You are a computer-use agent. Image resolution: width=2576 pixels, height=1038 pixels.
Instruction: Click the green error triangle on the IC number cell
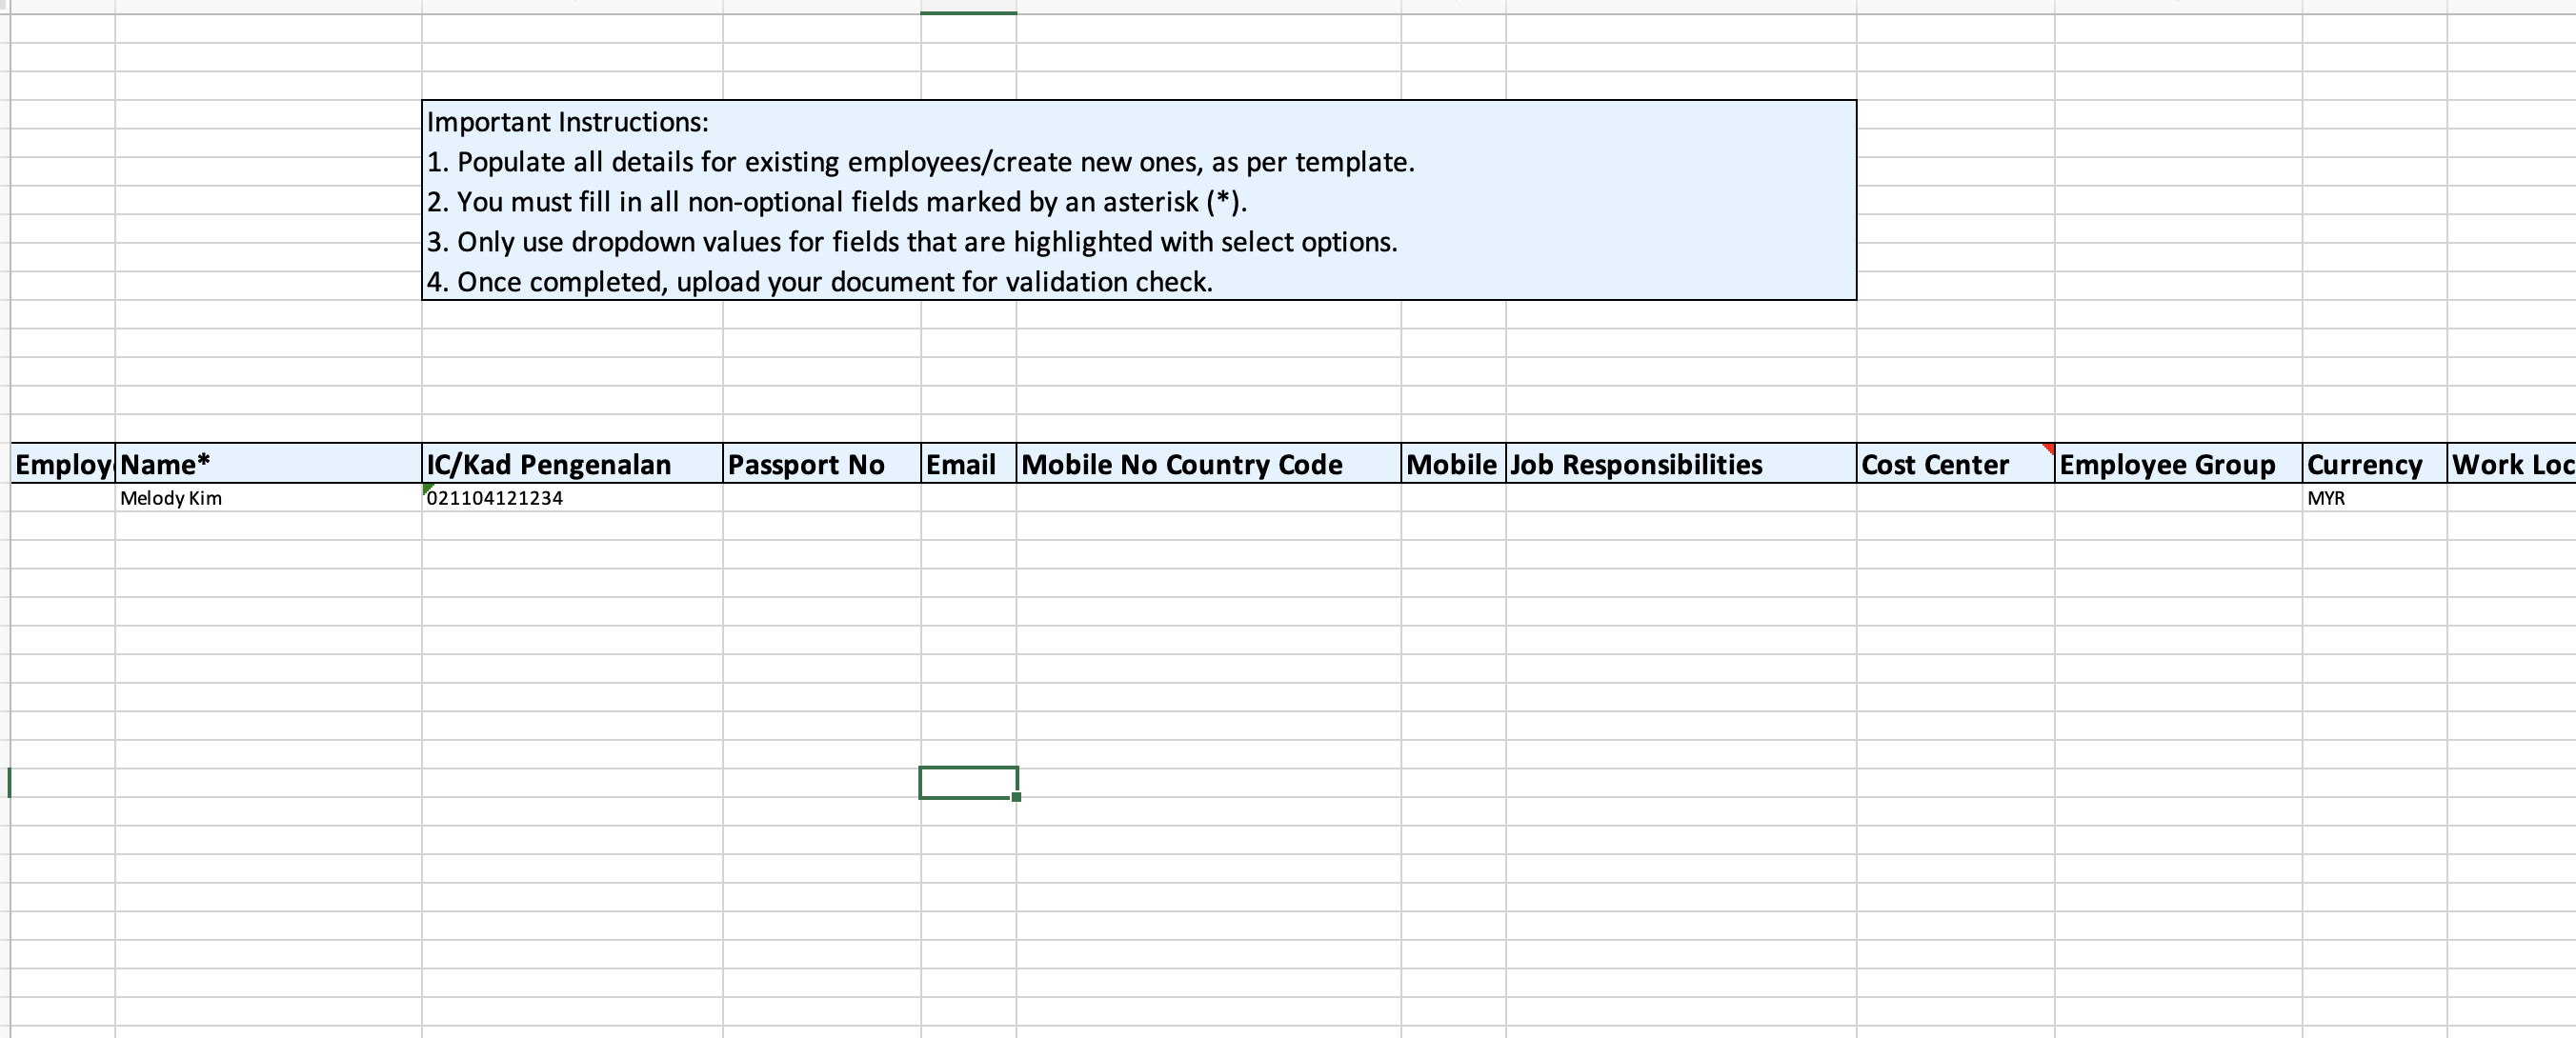tap(428, 488)
